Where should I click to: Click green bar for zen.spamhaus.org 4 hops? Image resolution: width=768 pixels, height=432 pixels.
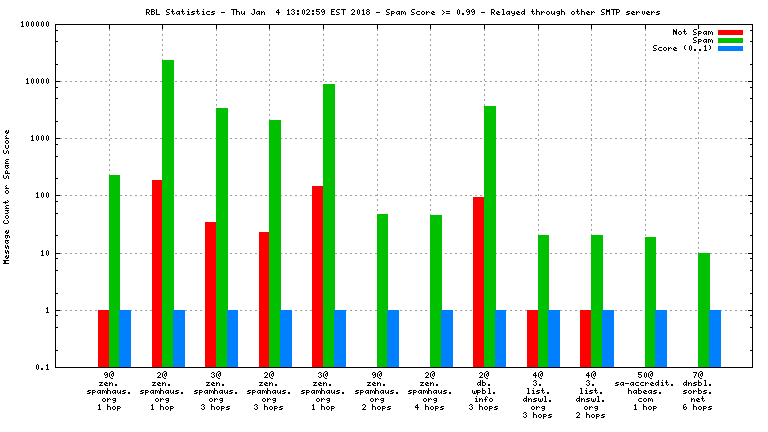[x=436, y=291]
